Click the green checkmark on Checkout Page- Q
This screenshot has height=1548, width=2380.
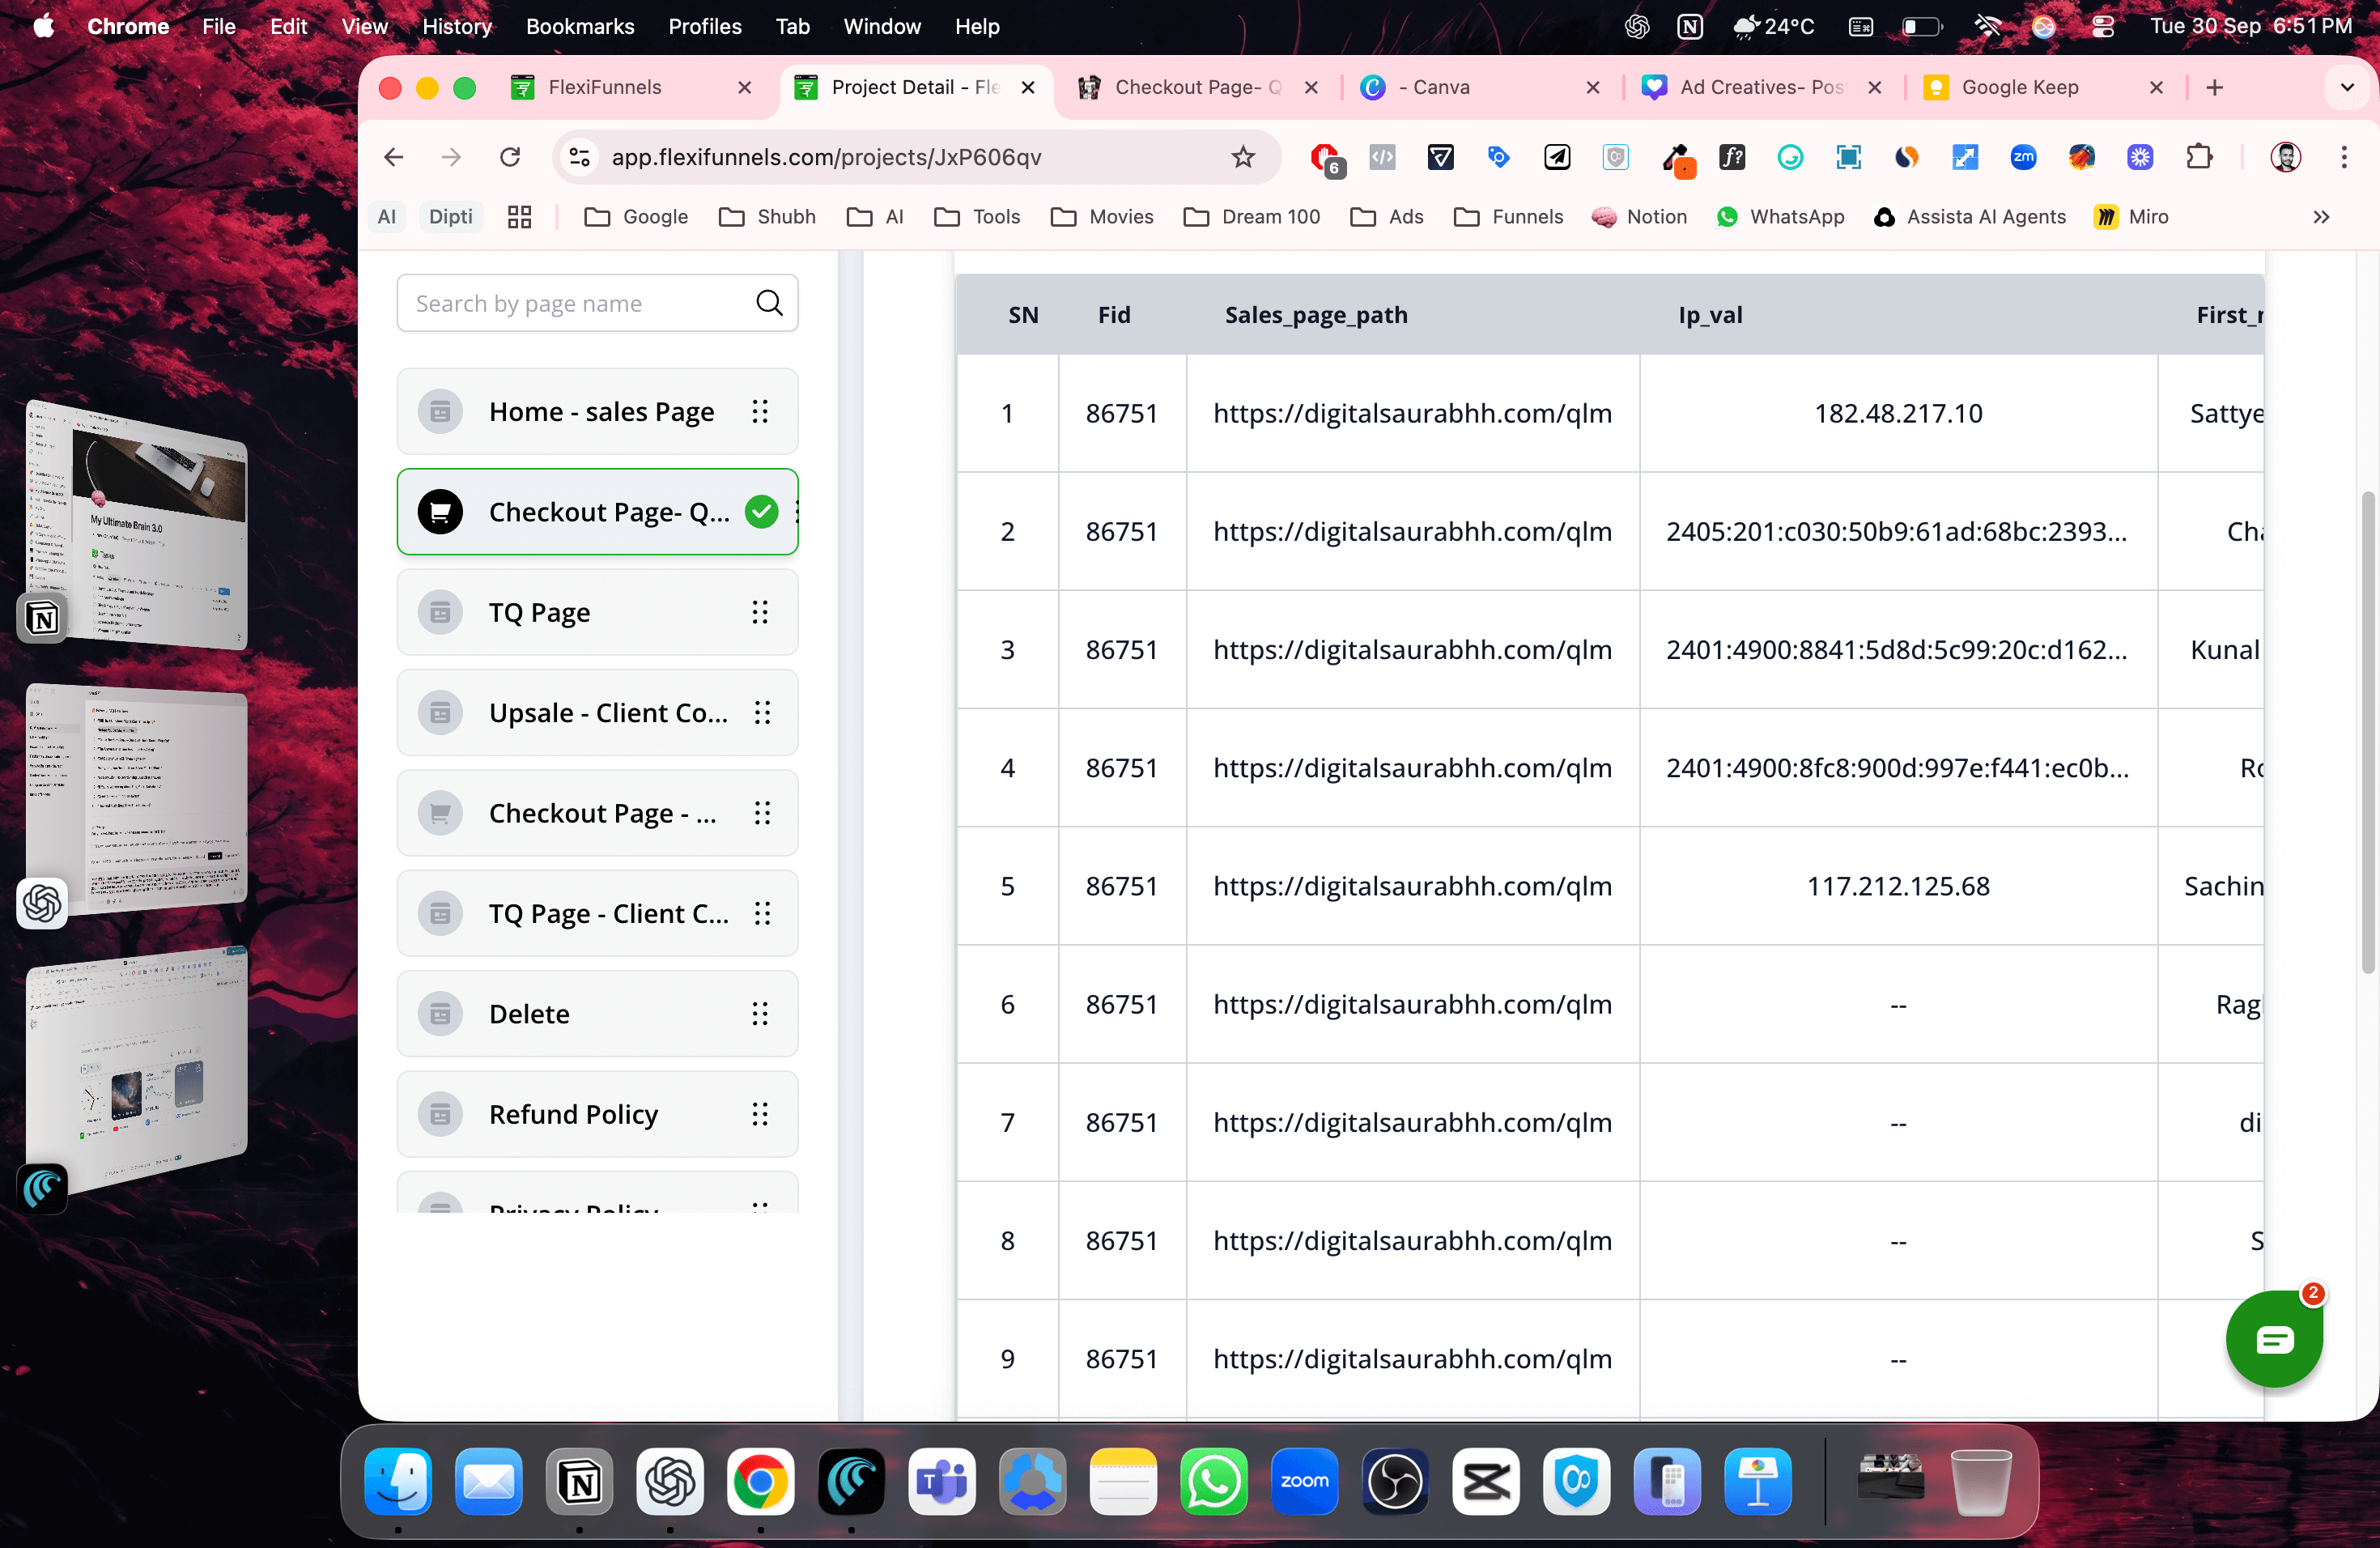pos(762,512)
